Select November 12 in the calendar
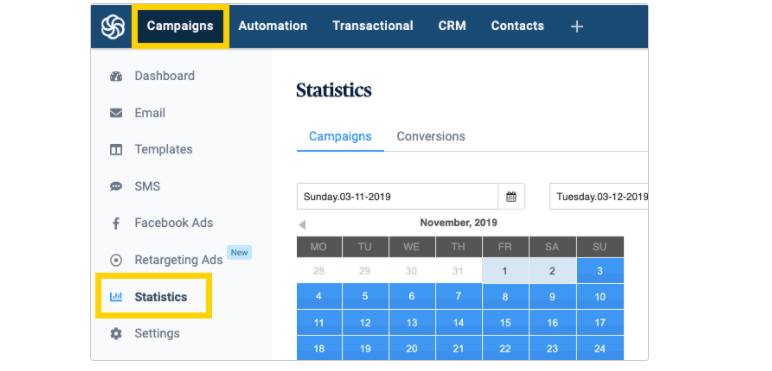This screenshot has height=371, width=772. (365, 323)
